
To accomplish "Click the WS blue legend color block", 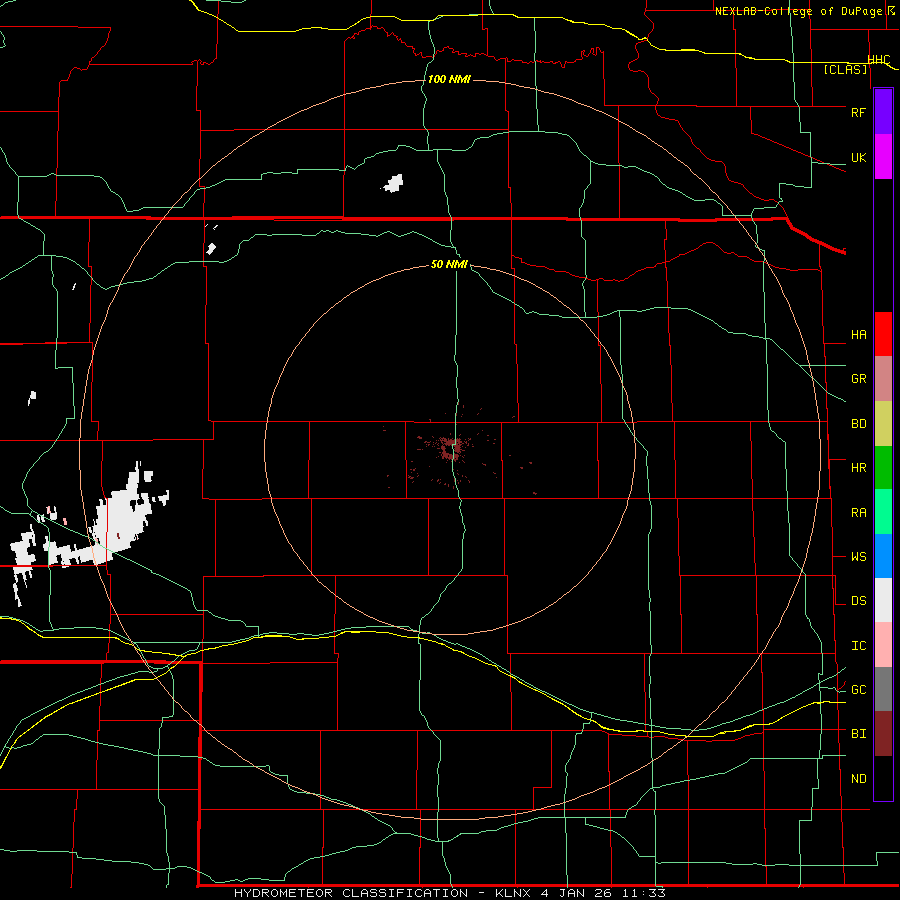I will pyautogui.click(x=883, y=556).
